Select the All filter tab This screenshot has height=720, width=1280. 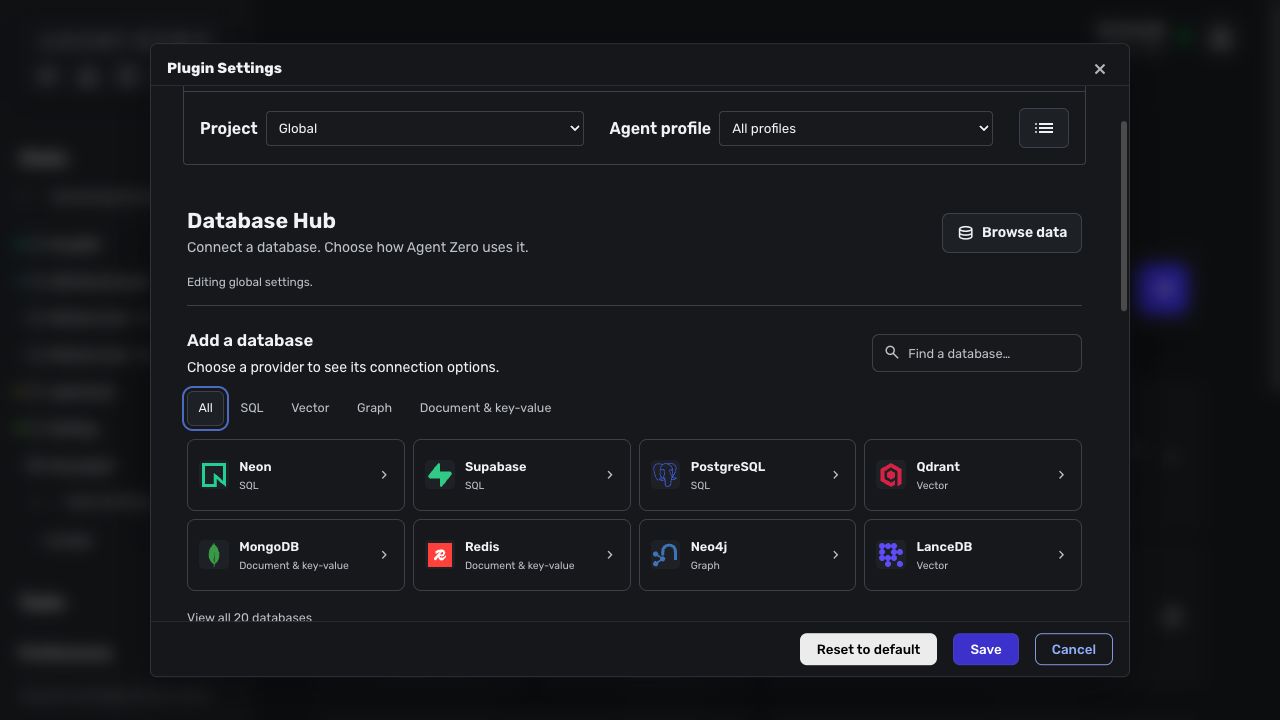click(206, 408)
